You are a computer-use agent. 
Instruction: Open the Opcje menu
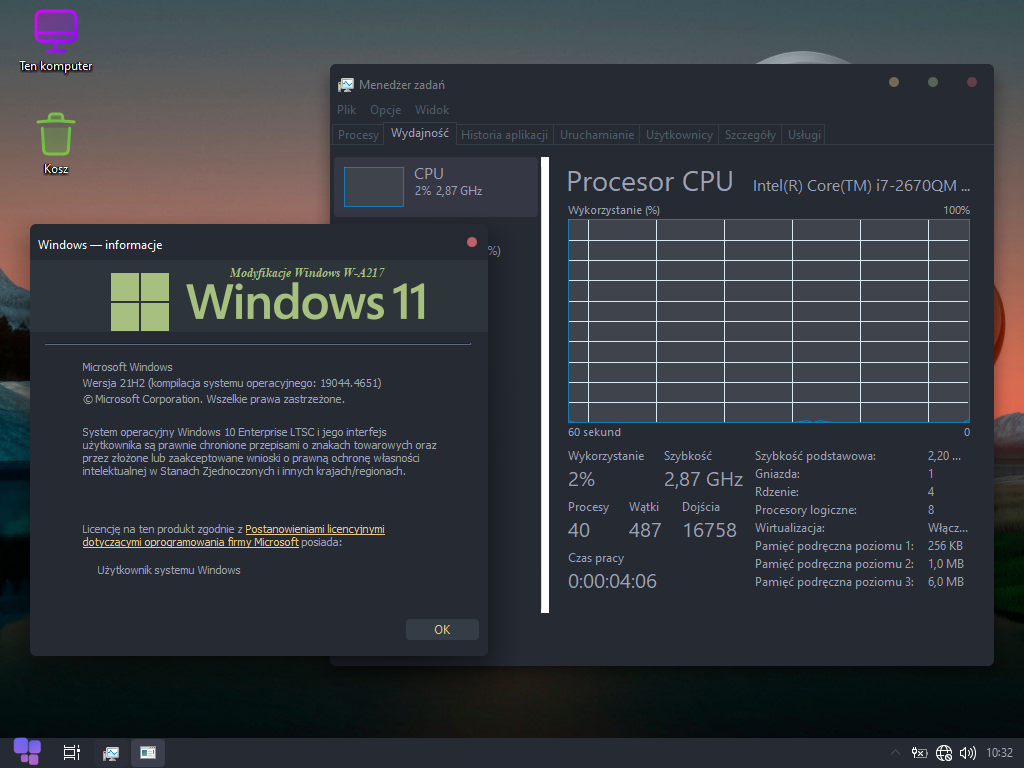(385, 110)
